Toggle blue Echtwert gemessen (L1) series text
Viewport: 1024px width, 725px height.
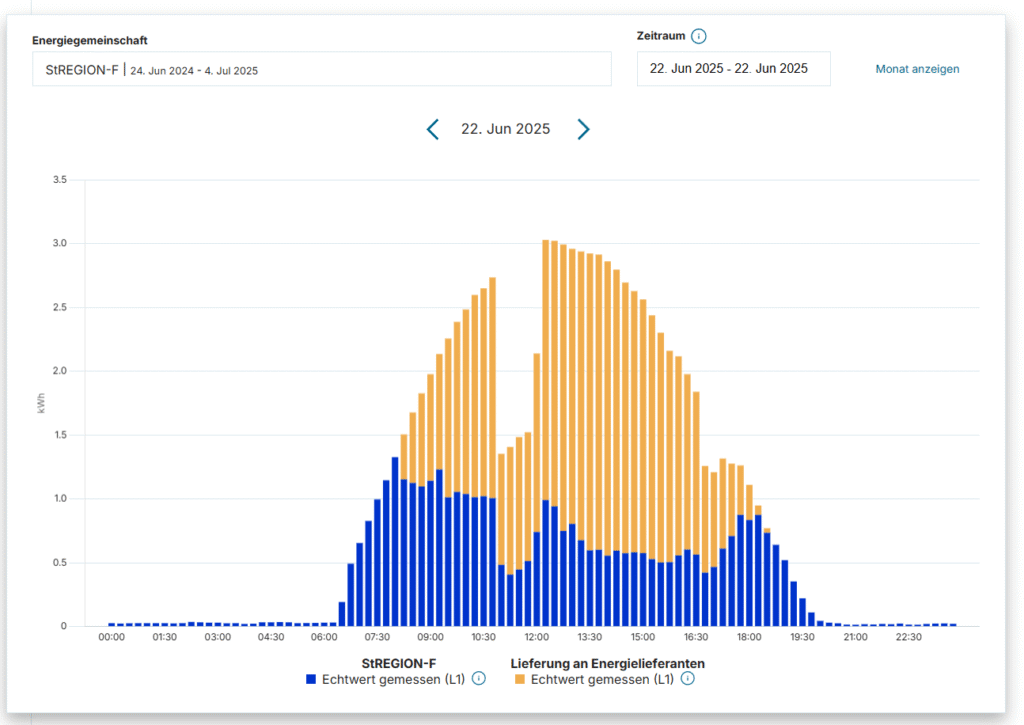[x=393, y=679]
